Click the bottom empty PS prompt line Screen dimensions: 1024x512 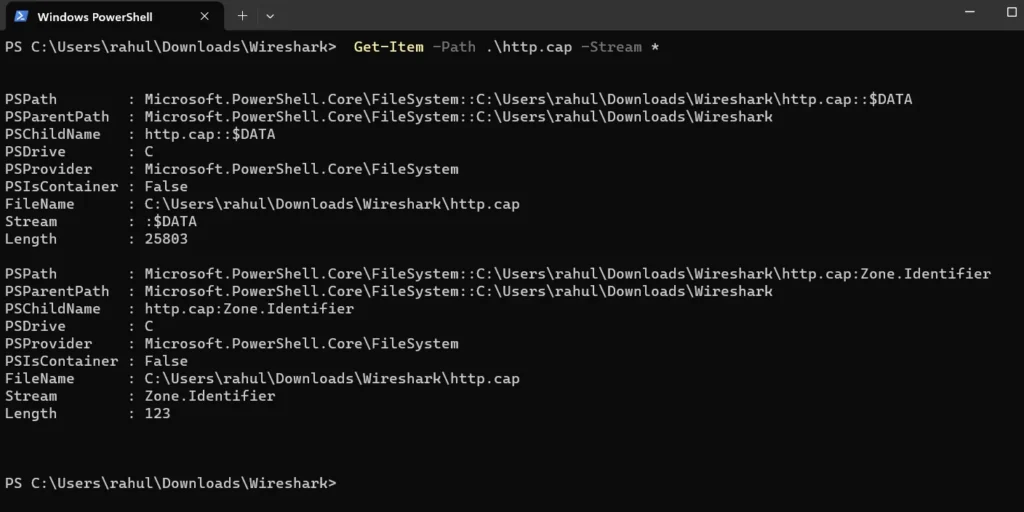[170, 483]
